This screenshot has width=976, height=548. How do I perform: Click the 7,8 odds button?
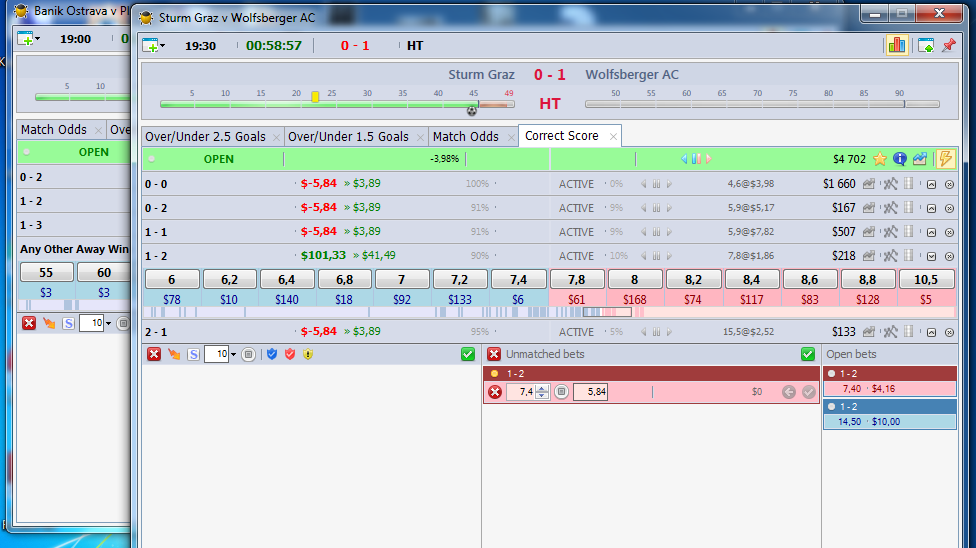point(576,280)
